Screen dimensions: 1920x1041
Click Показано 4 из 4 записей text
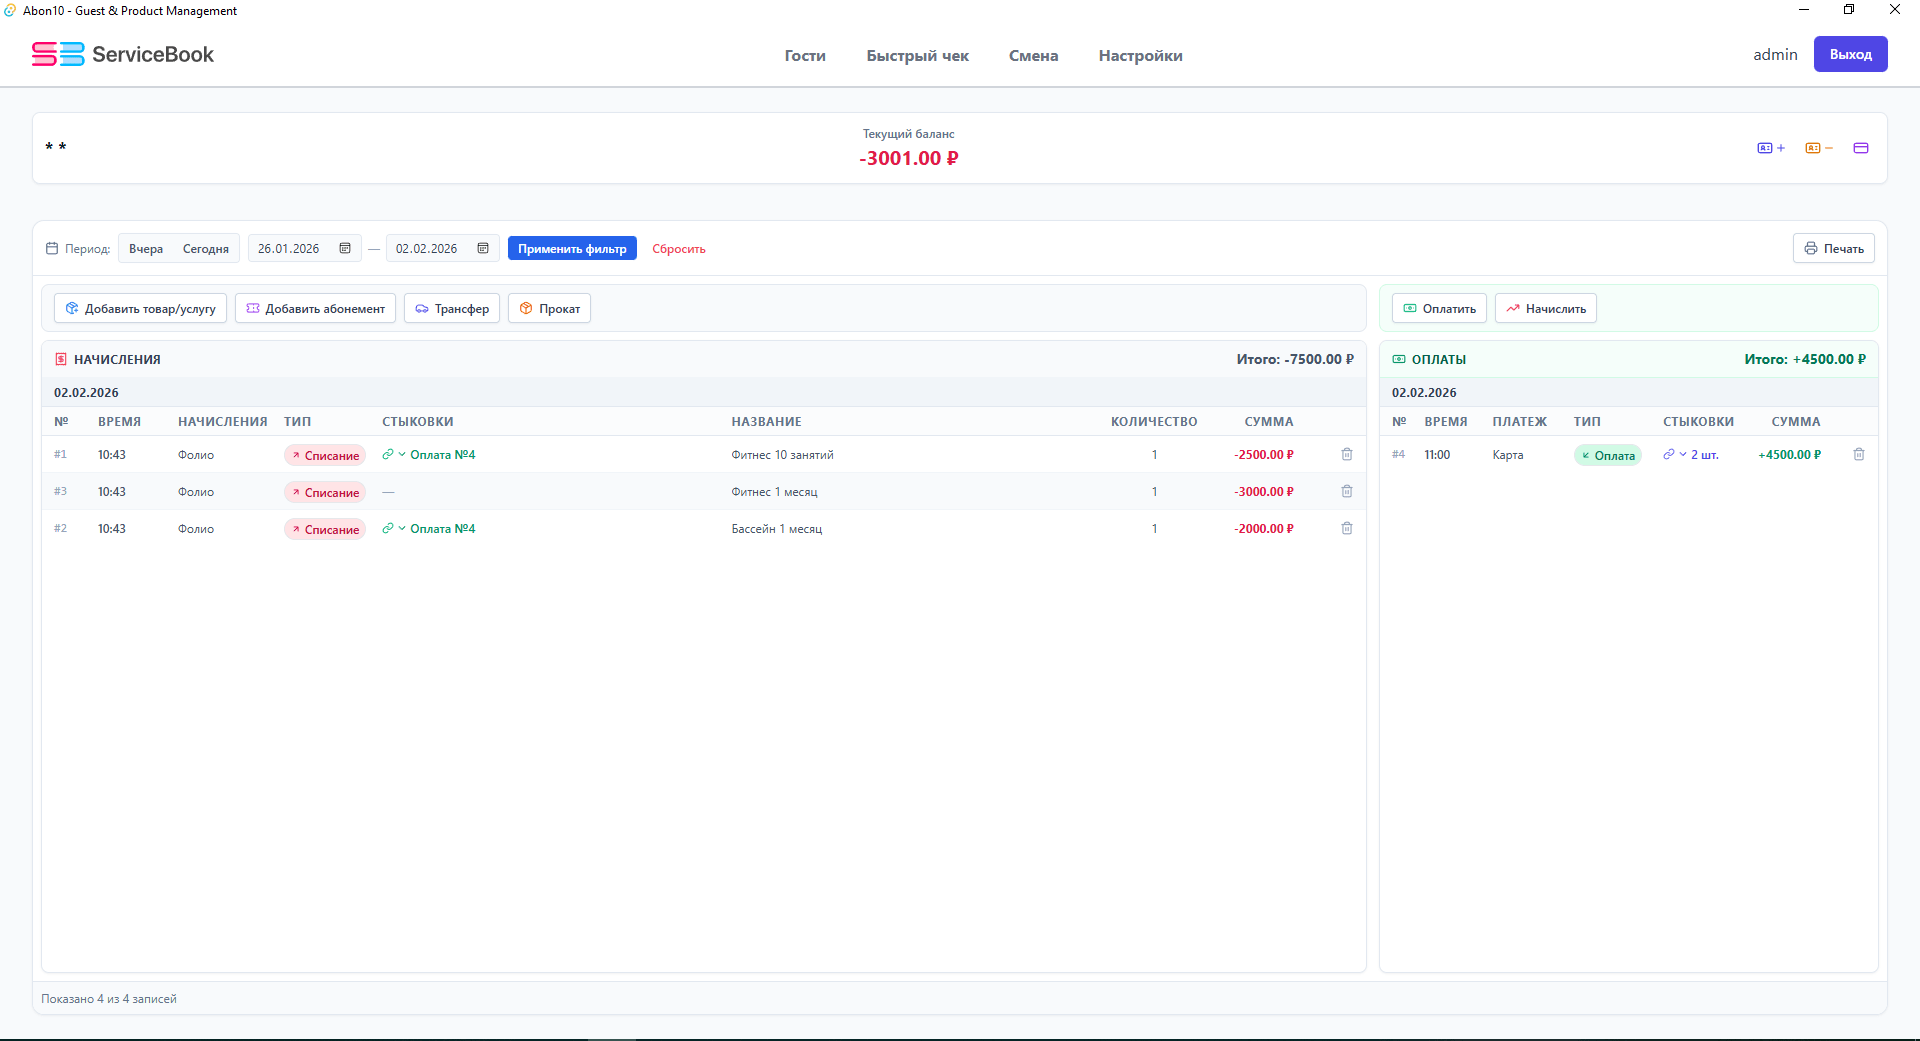(109, 998)
